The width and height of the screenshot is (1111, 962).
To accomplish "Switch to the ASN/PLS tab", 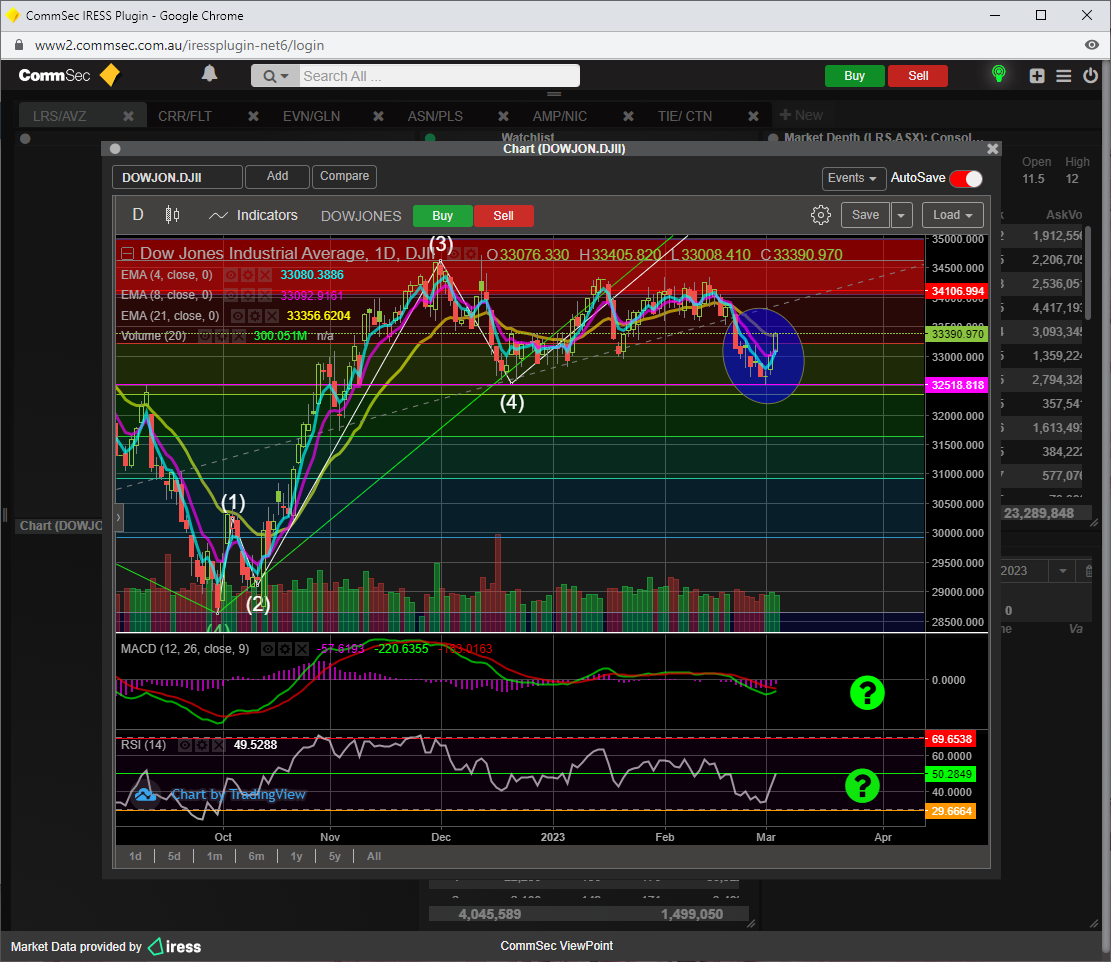I will click(435, 116).
